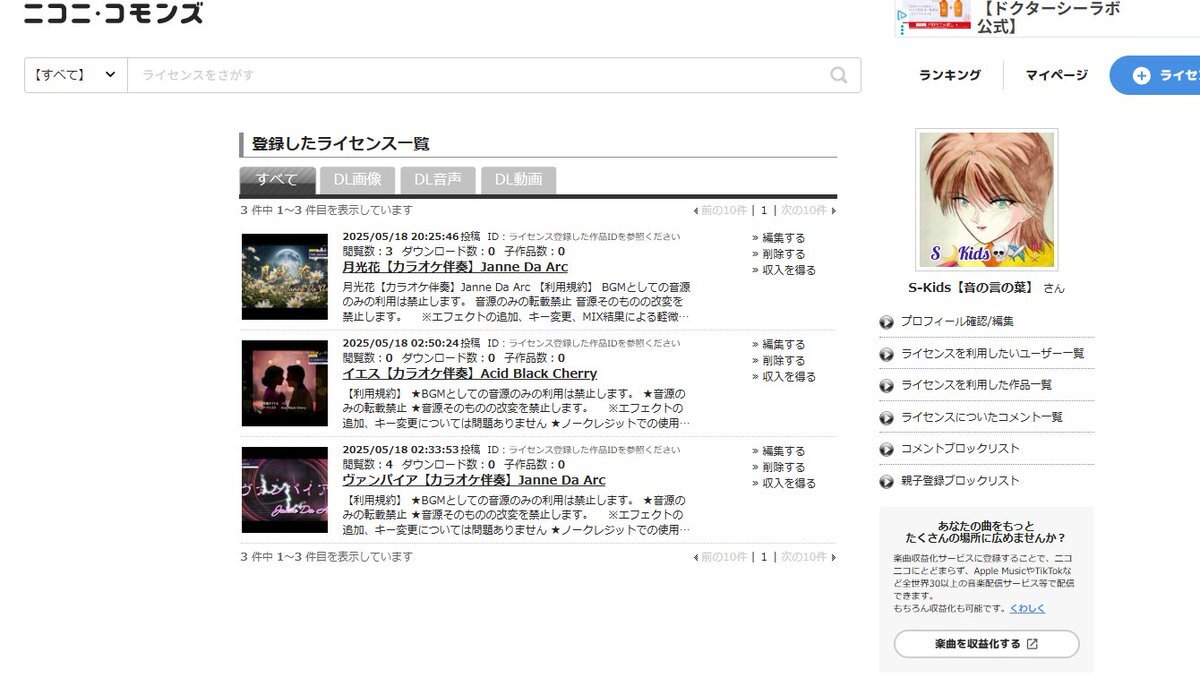Click top pagination 次の10件 link

pos(804,210)
